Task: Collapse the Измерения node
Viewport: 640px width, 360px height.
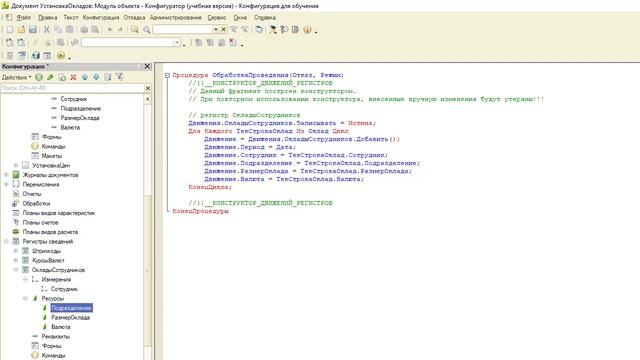Action: coord(25,279)
